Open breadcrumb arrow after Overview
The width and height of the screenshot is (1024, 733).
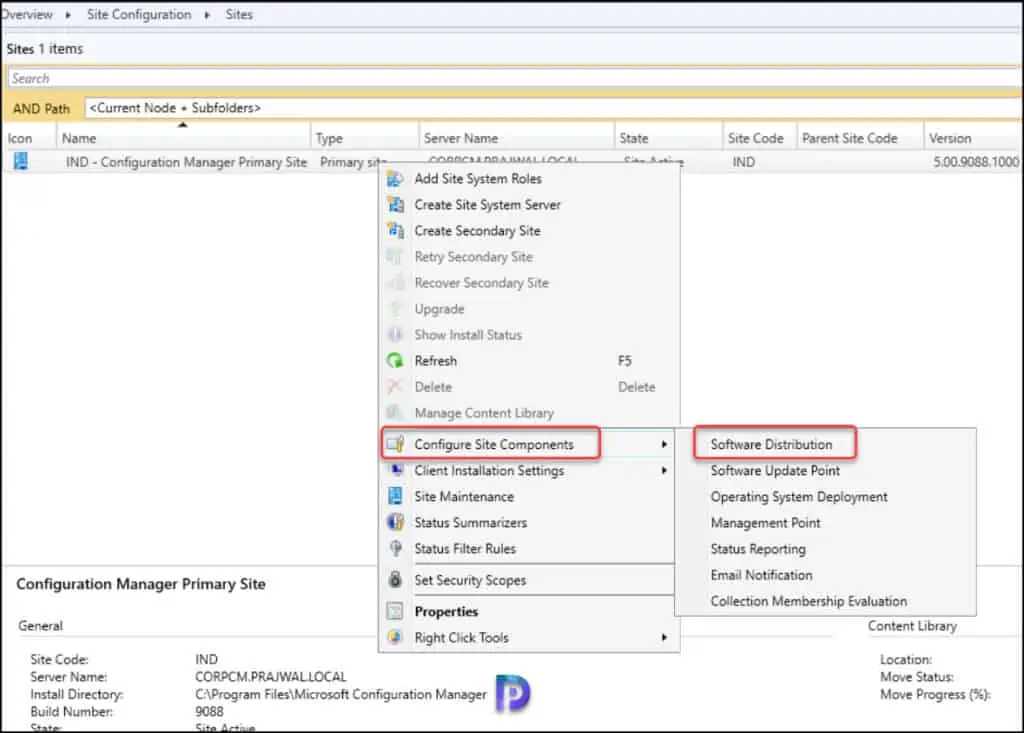68,14
